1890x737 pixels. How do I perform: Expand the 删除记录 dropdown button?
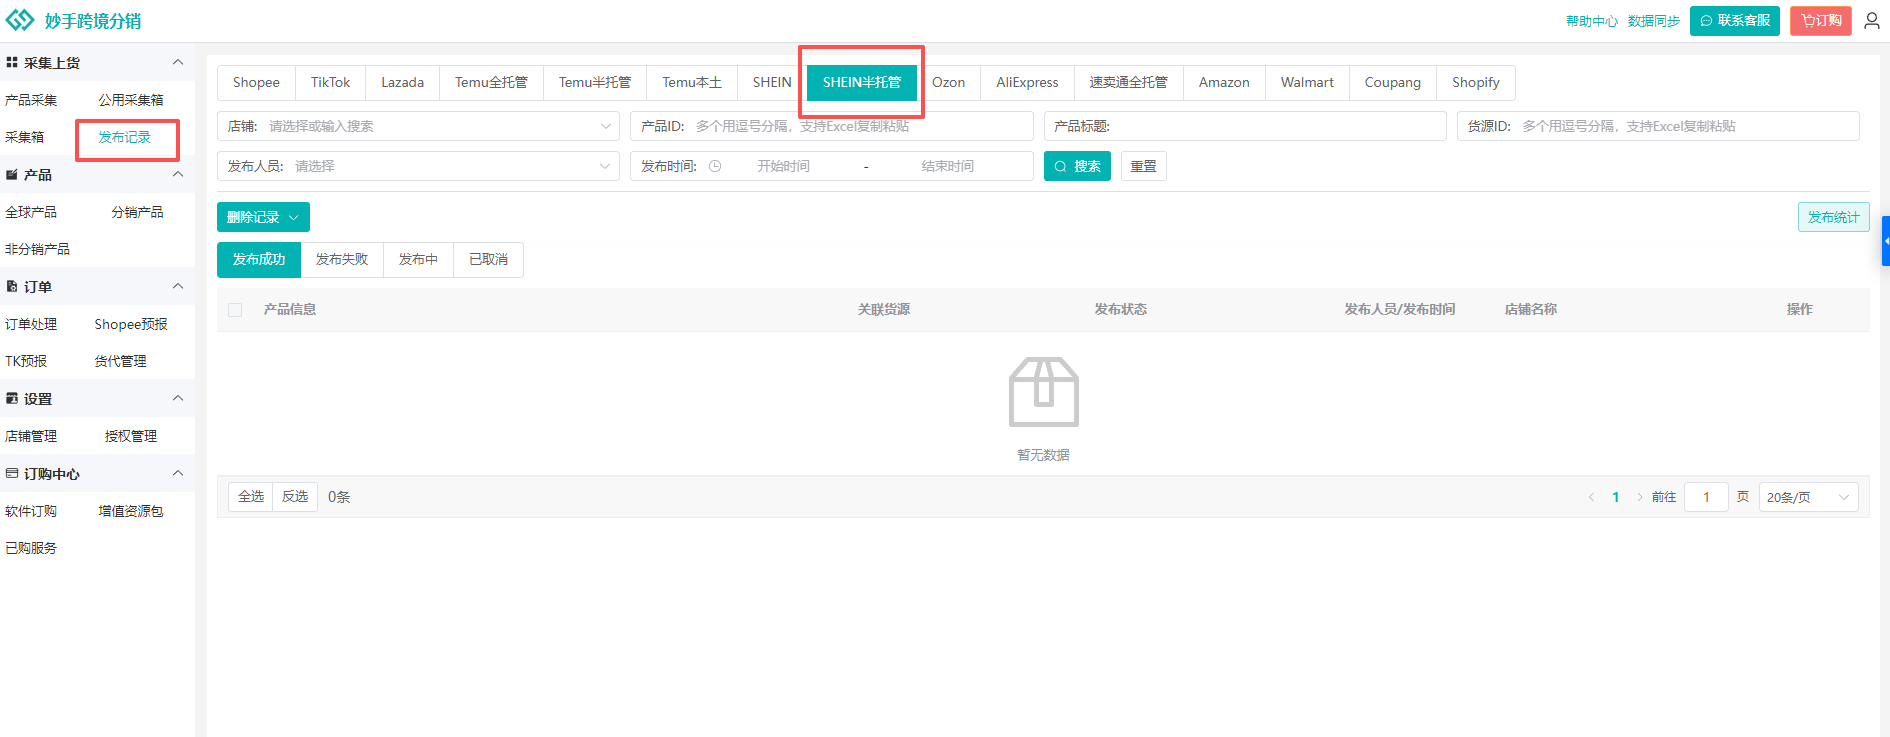click(263, 217)
